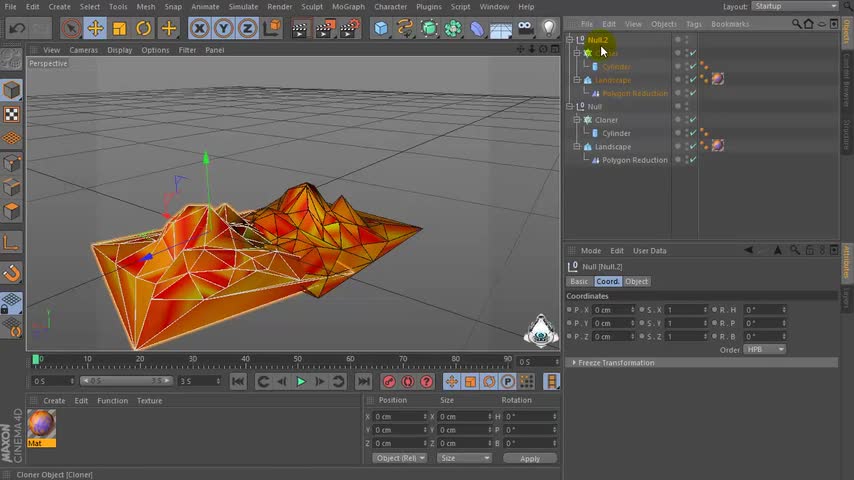
Task: Add a Cube primitive object
Action: (381, 29)
